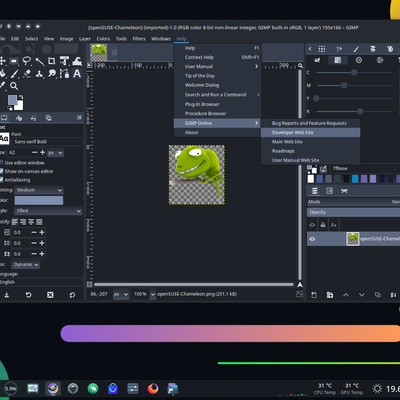Select the Paths tool
The width and height of the screenshot is (400, 400).
[x=64, y=73]
